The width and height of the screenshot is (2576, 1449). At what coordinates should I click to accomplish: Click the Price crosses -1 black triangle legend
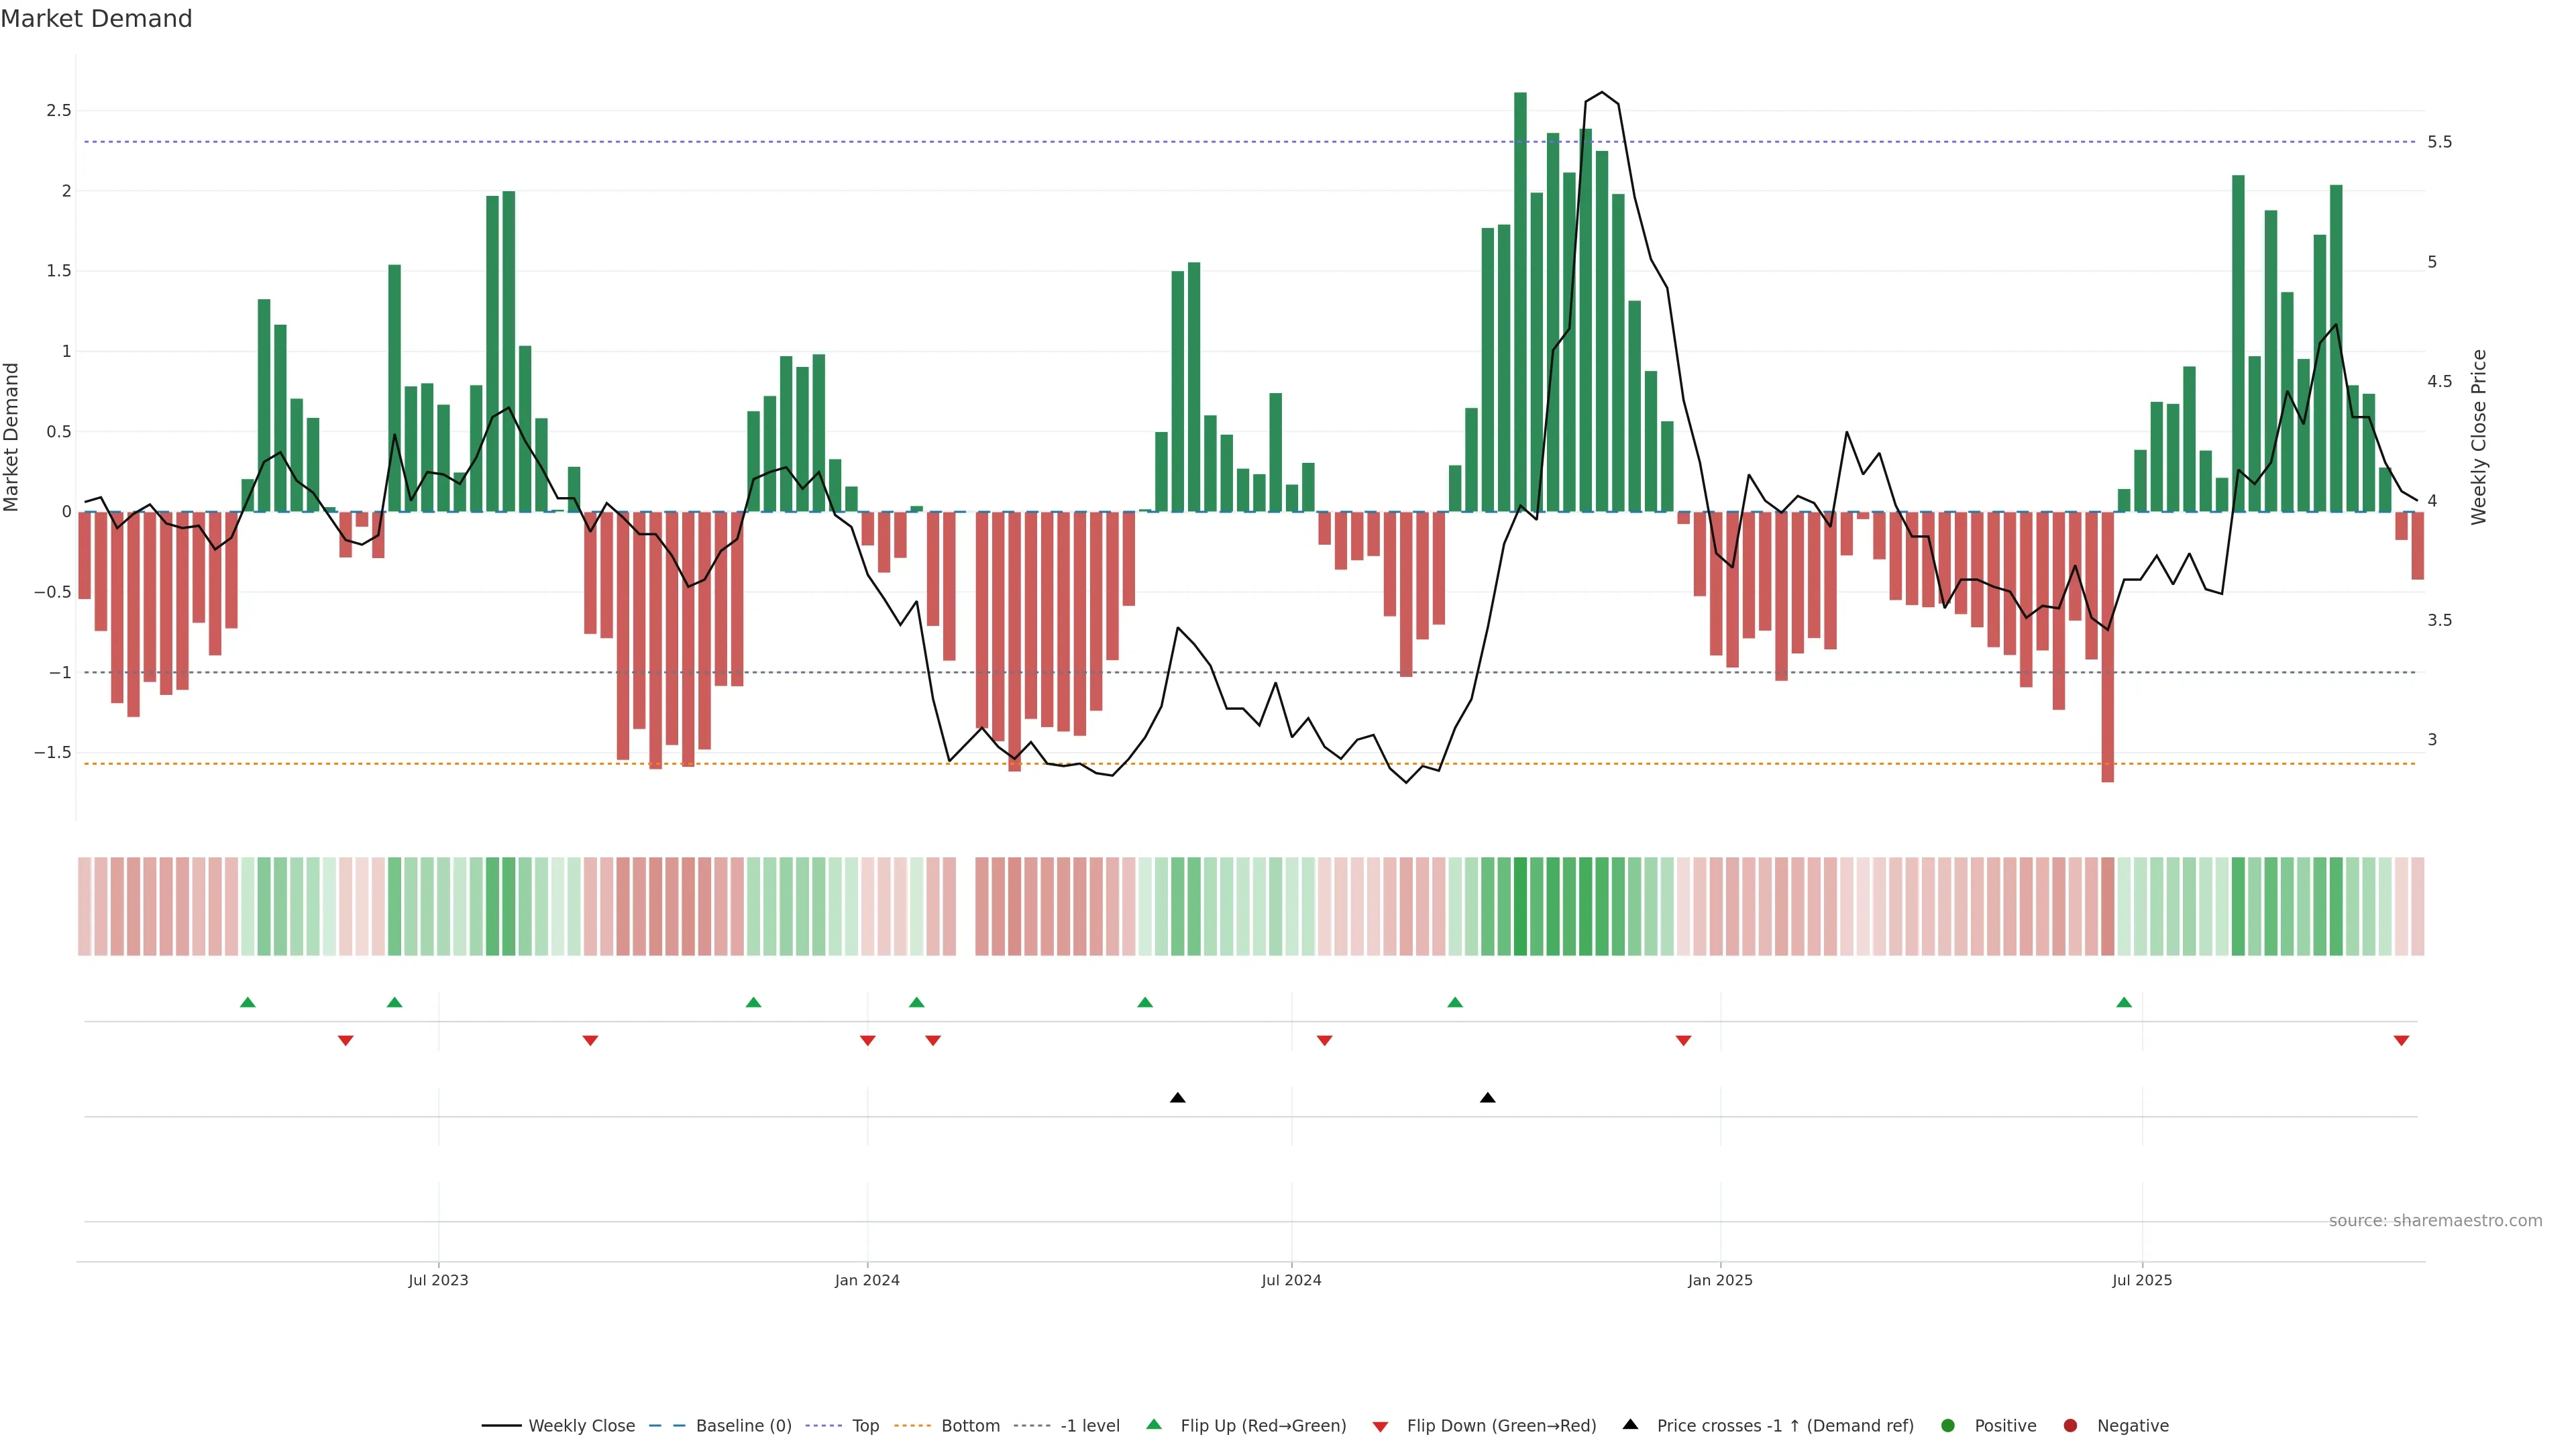pos(1630,1425)
